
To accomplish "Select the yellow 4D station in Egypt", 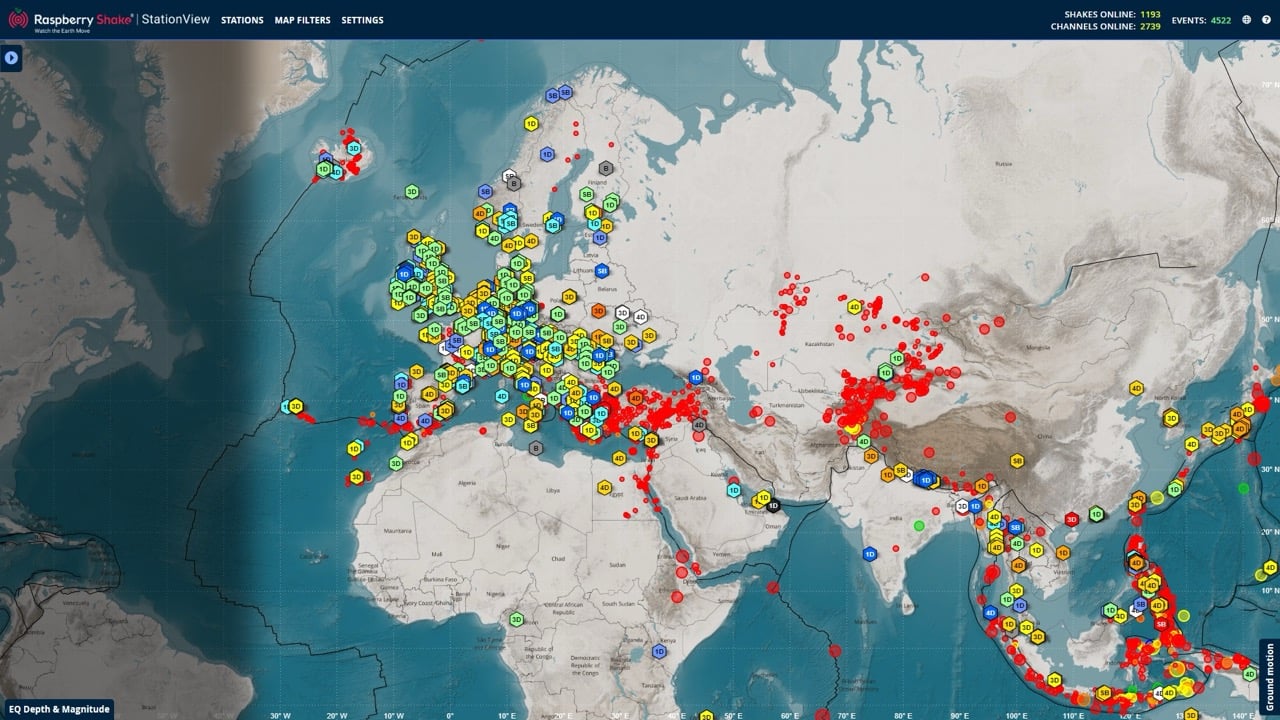I will point(604,487).
